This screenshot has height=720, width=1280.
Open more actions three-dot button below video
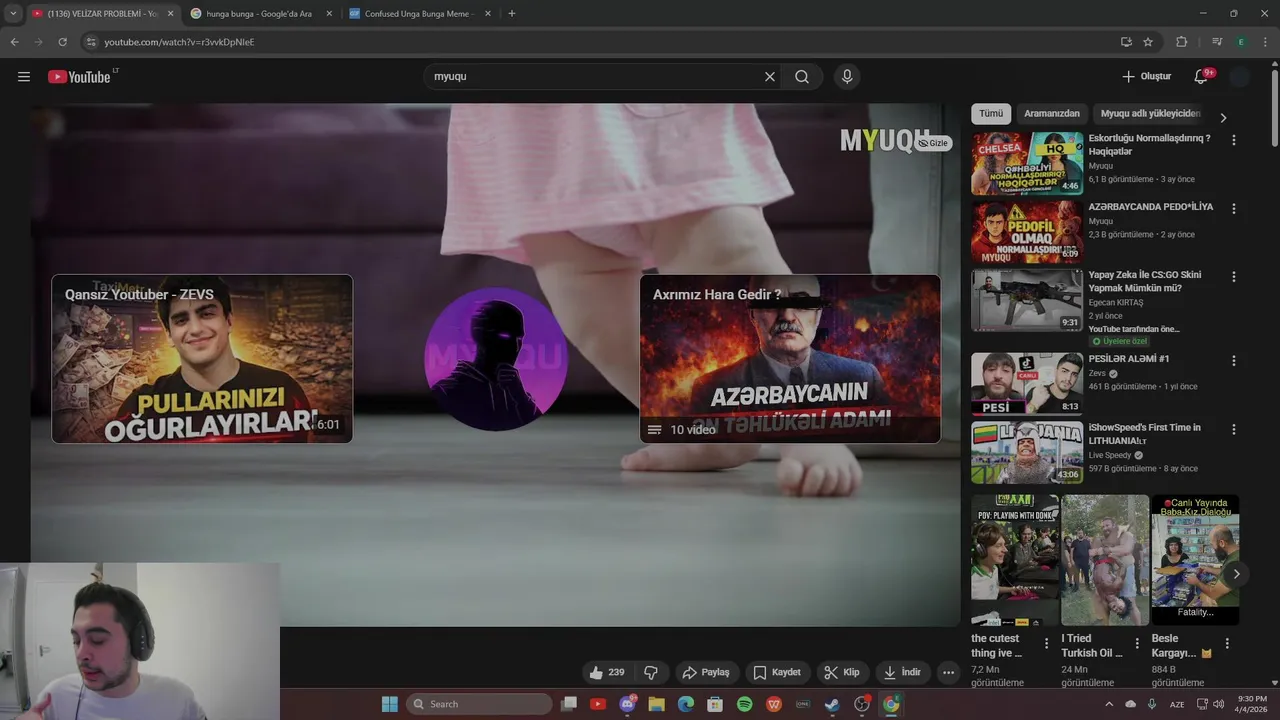[x=949, y=672]
